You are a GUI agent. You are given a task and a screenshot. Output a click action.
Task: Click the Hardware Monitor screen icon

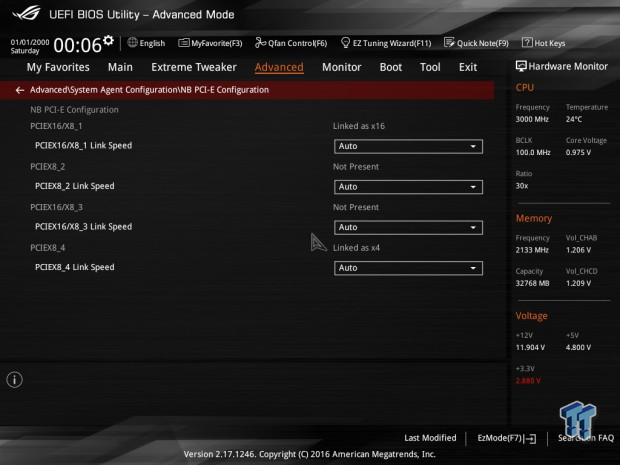(521, 66)
